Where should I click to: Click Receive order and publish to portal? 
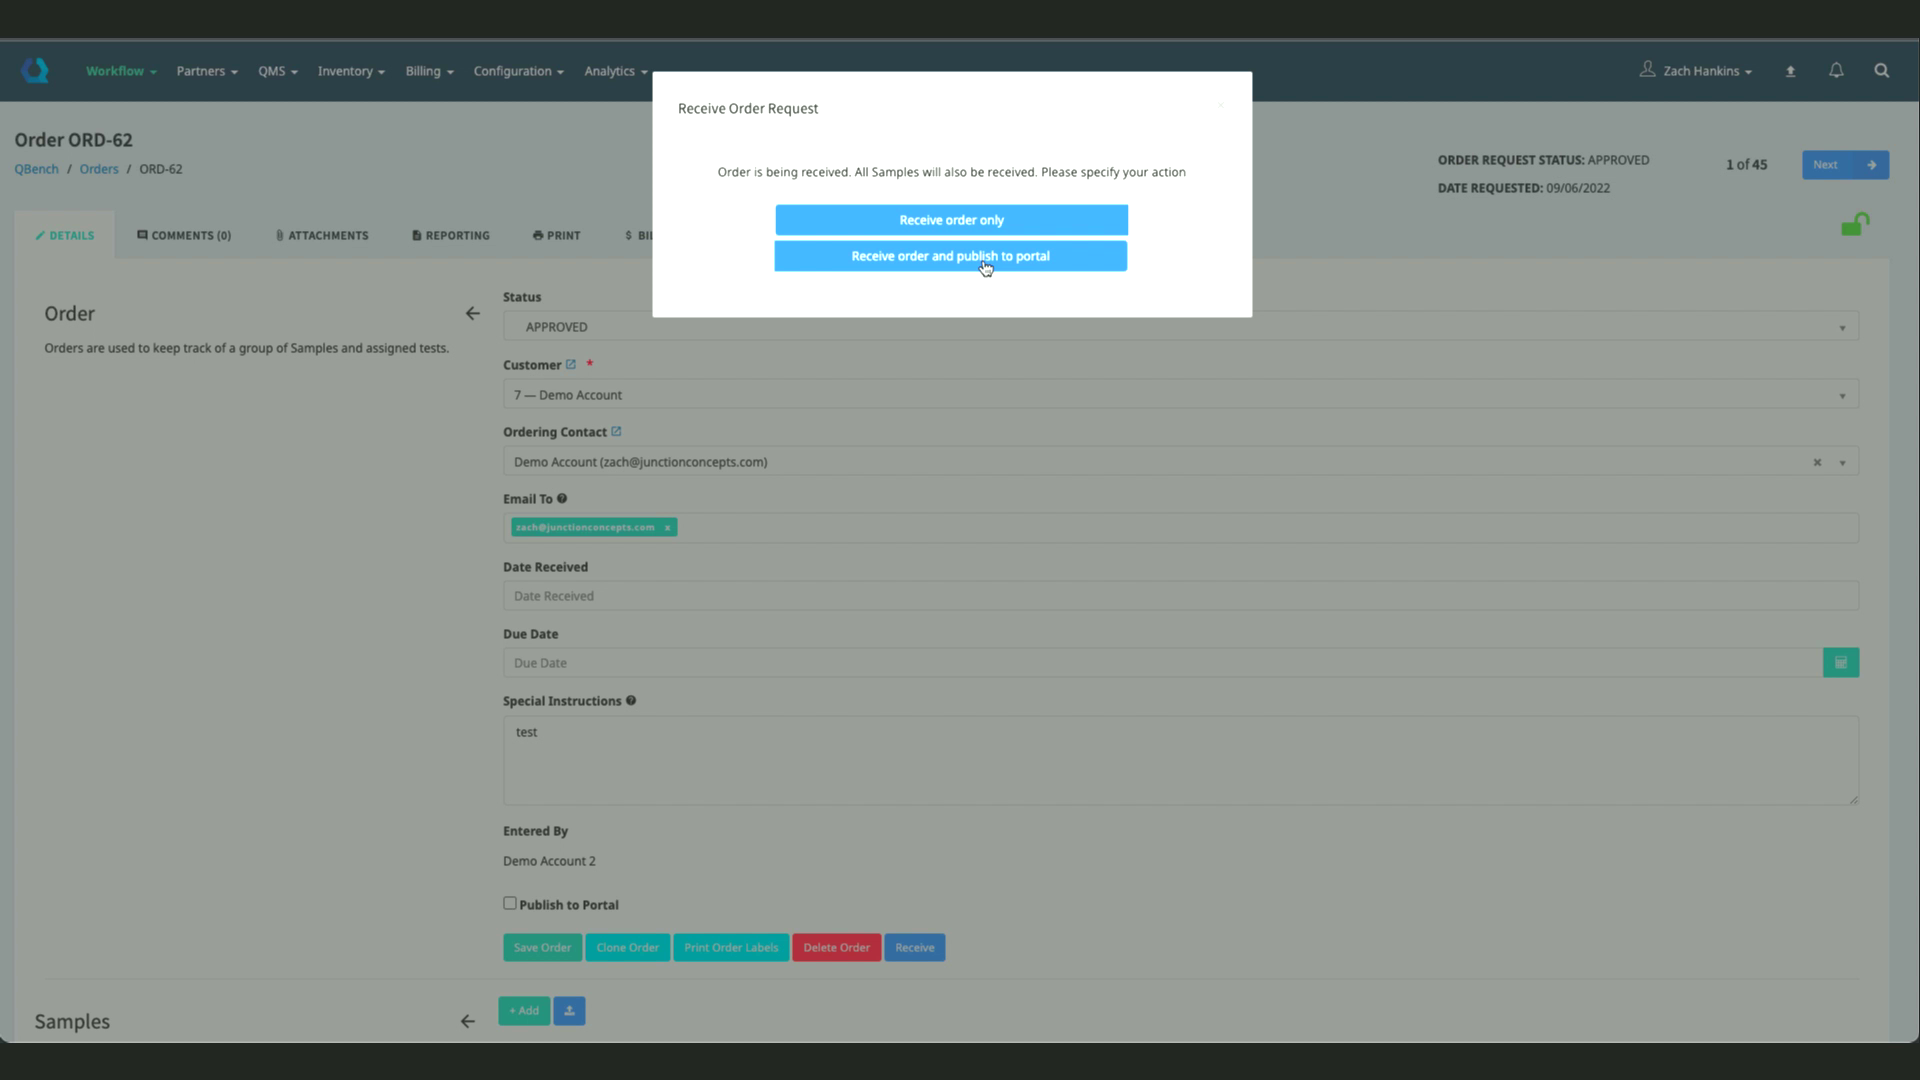click(950, 256)
